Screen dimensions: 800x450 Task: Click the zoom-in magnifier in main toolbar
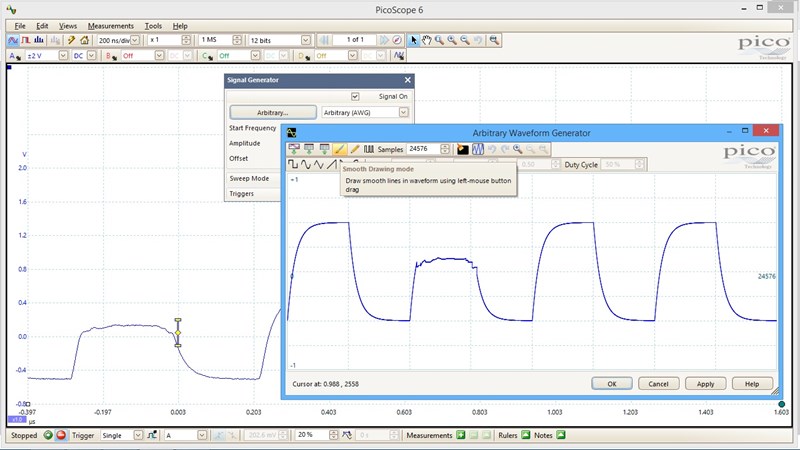(452, 40)
